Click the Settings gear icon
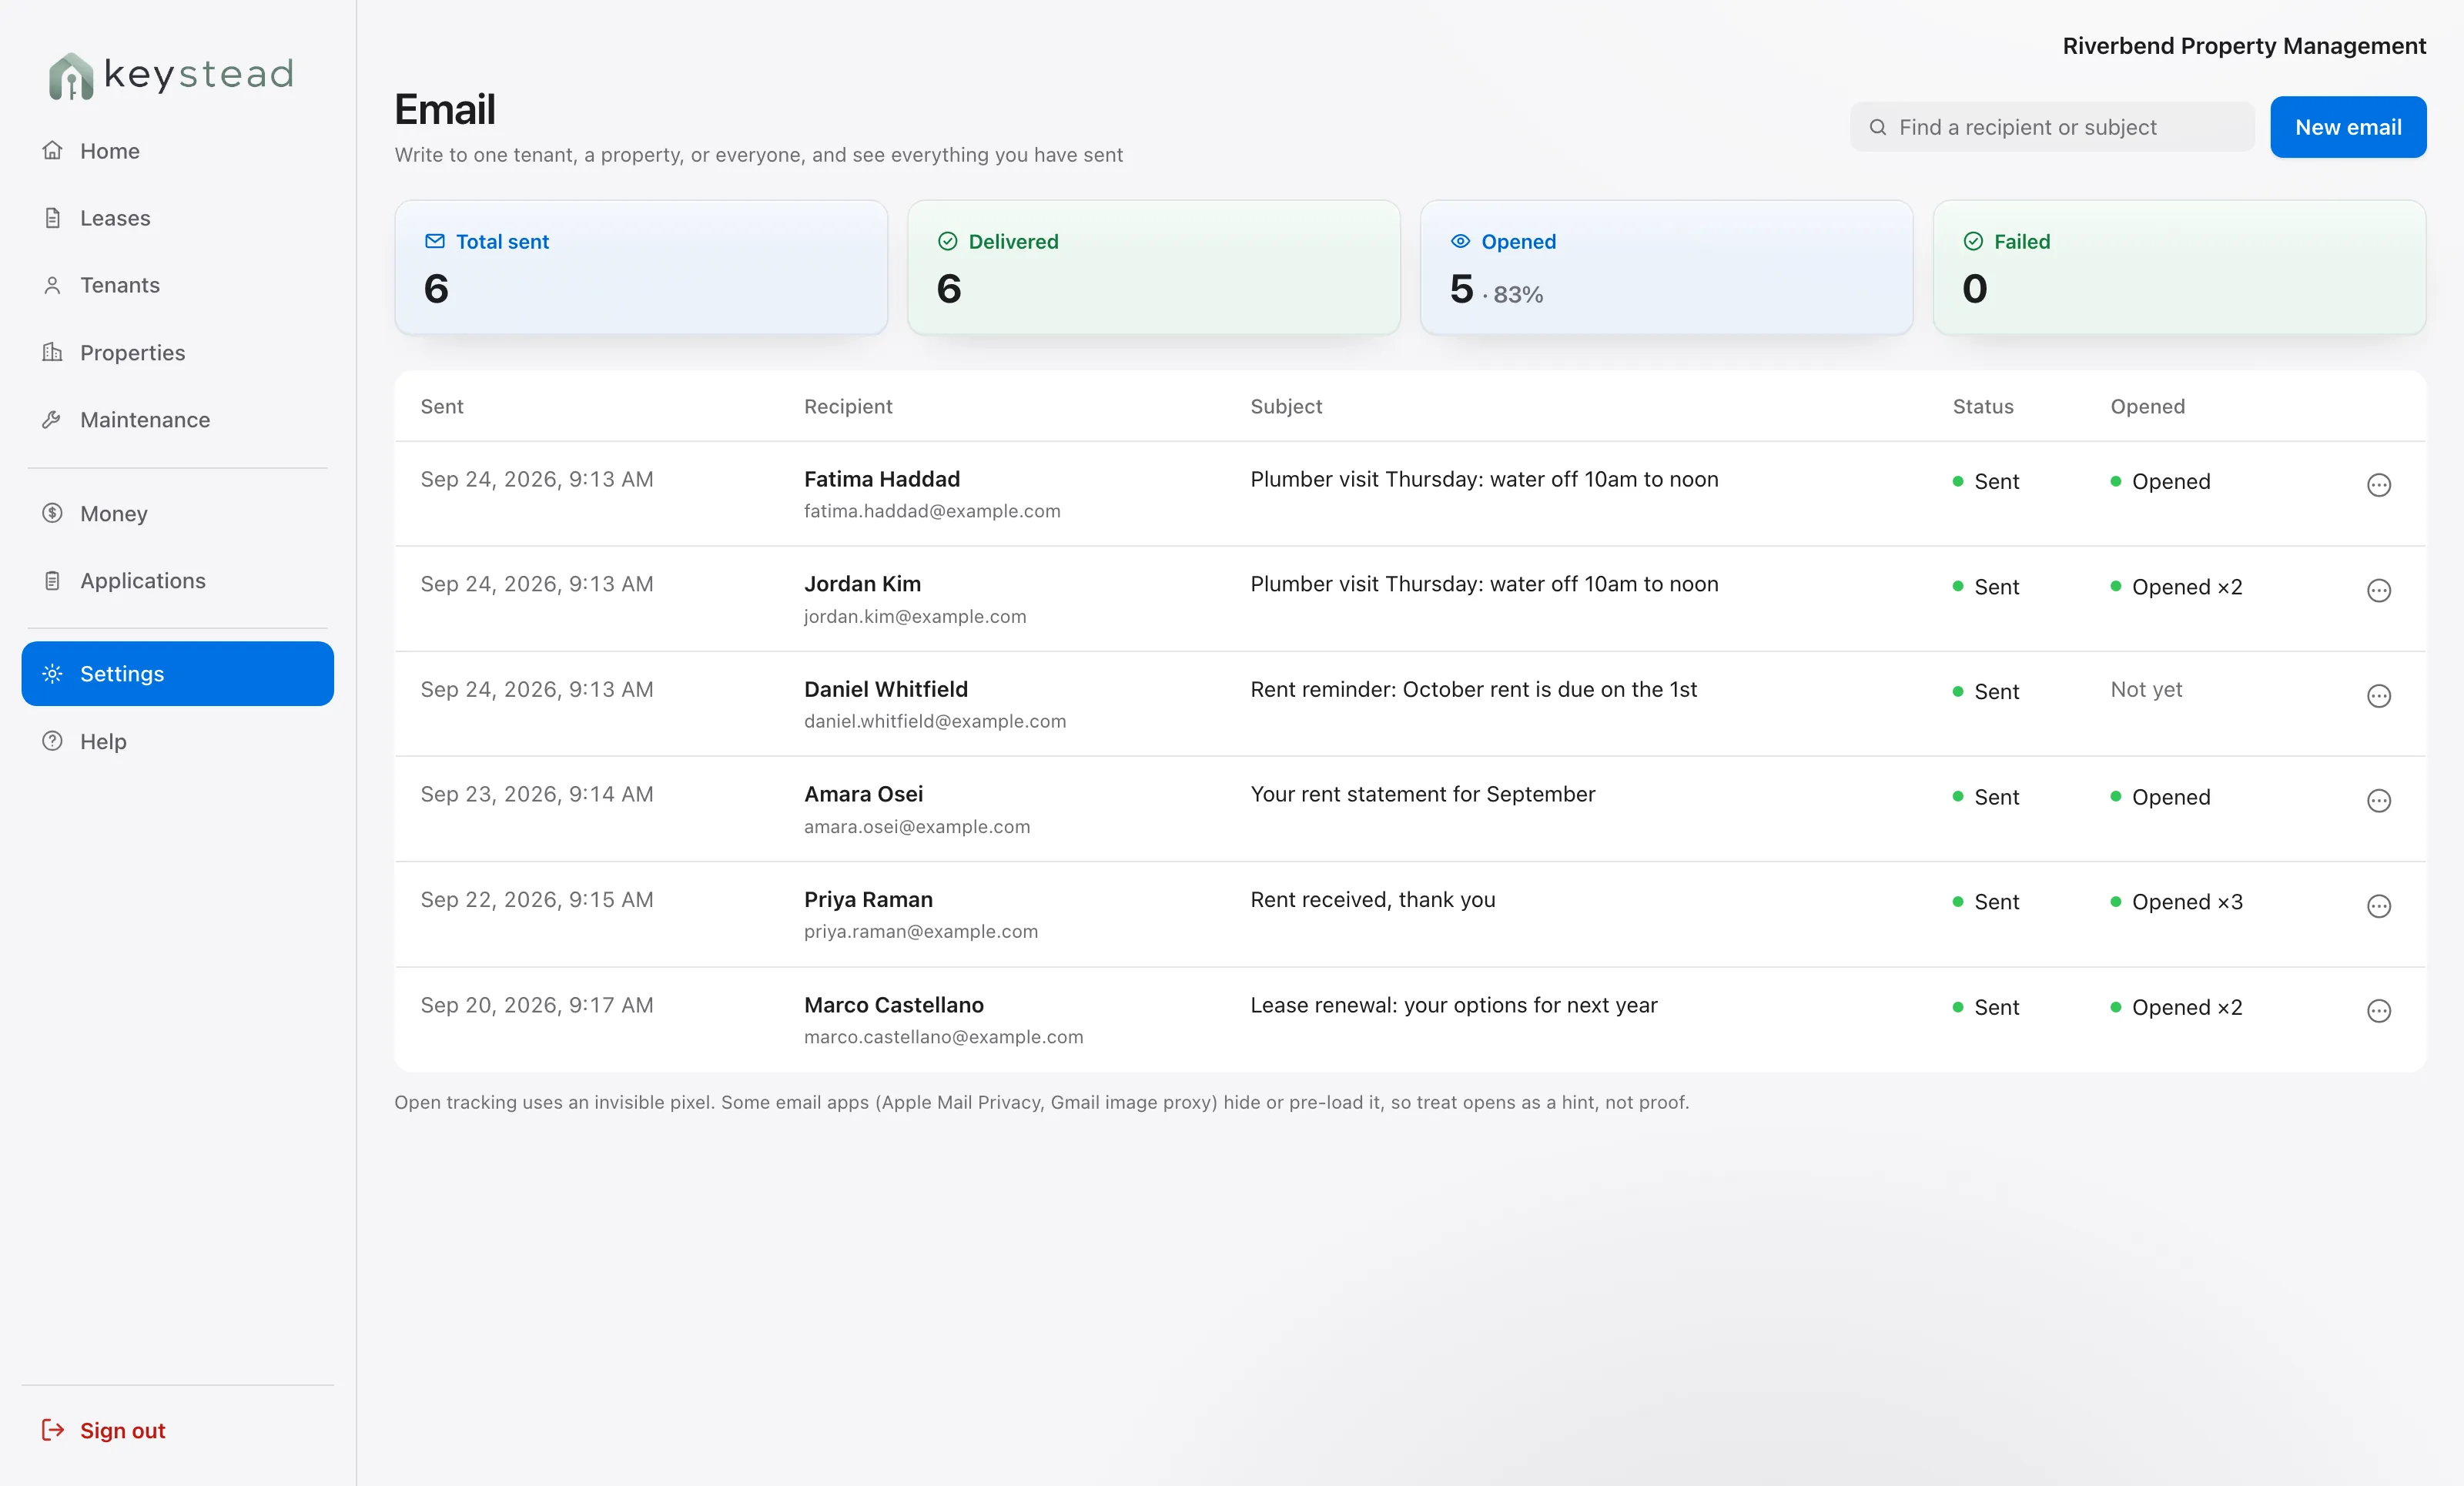The width and height of the screenshot is (2464, 1486). click(x=53, y=673)
